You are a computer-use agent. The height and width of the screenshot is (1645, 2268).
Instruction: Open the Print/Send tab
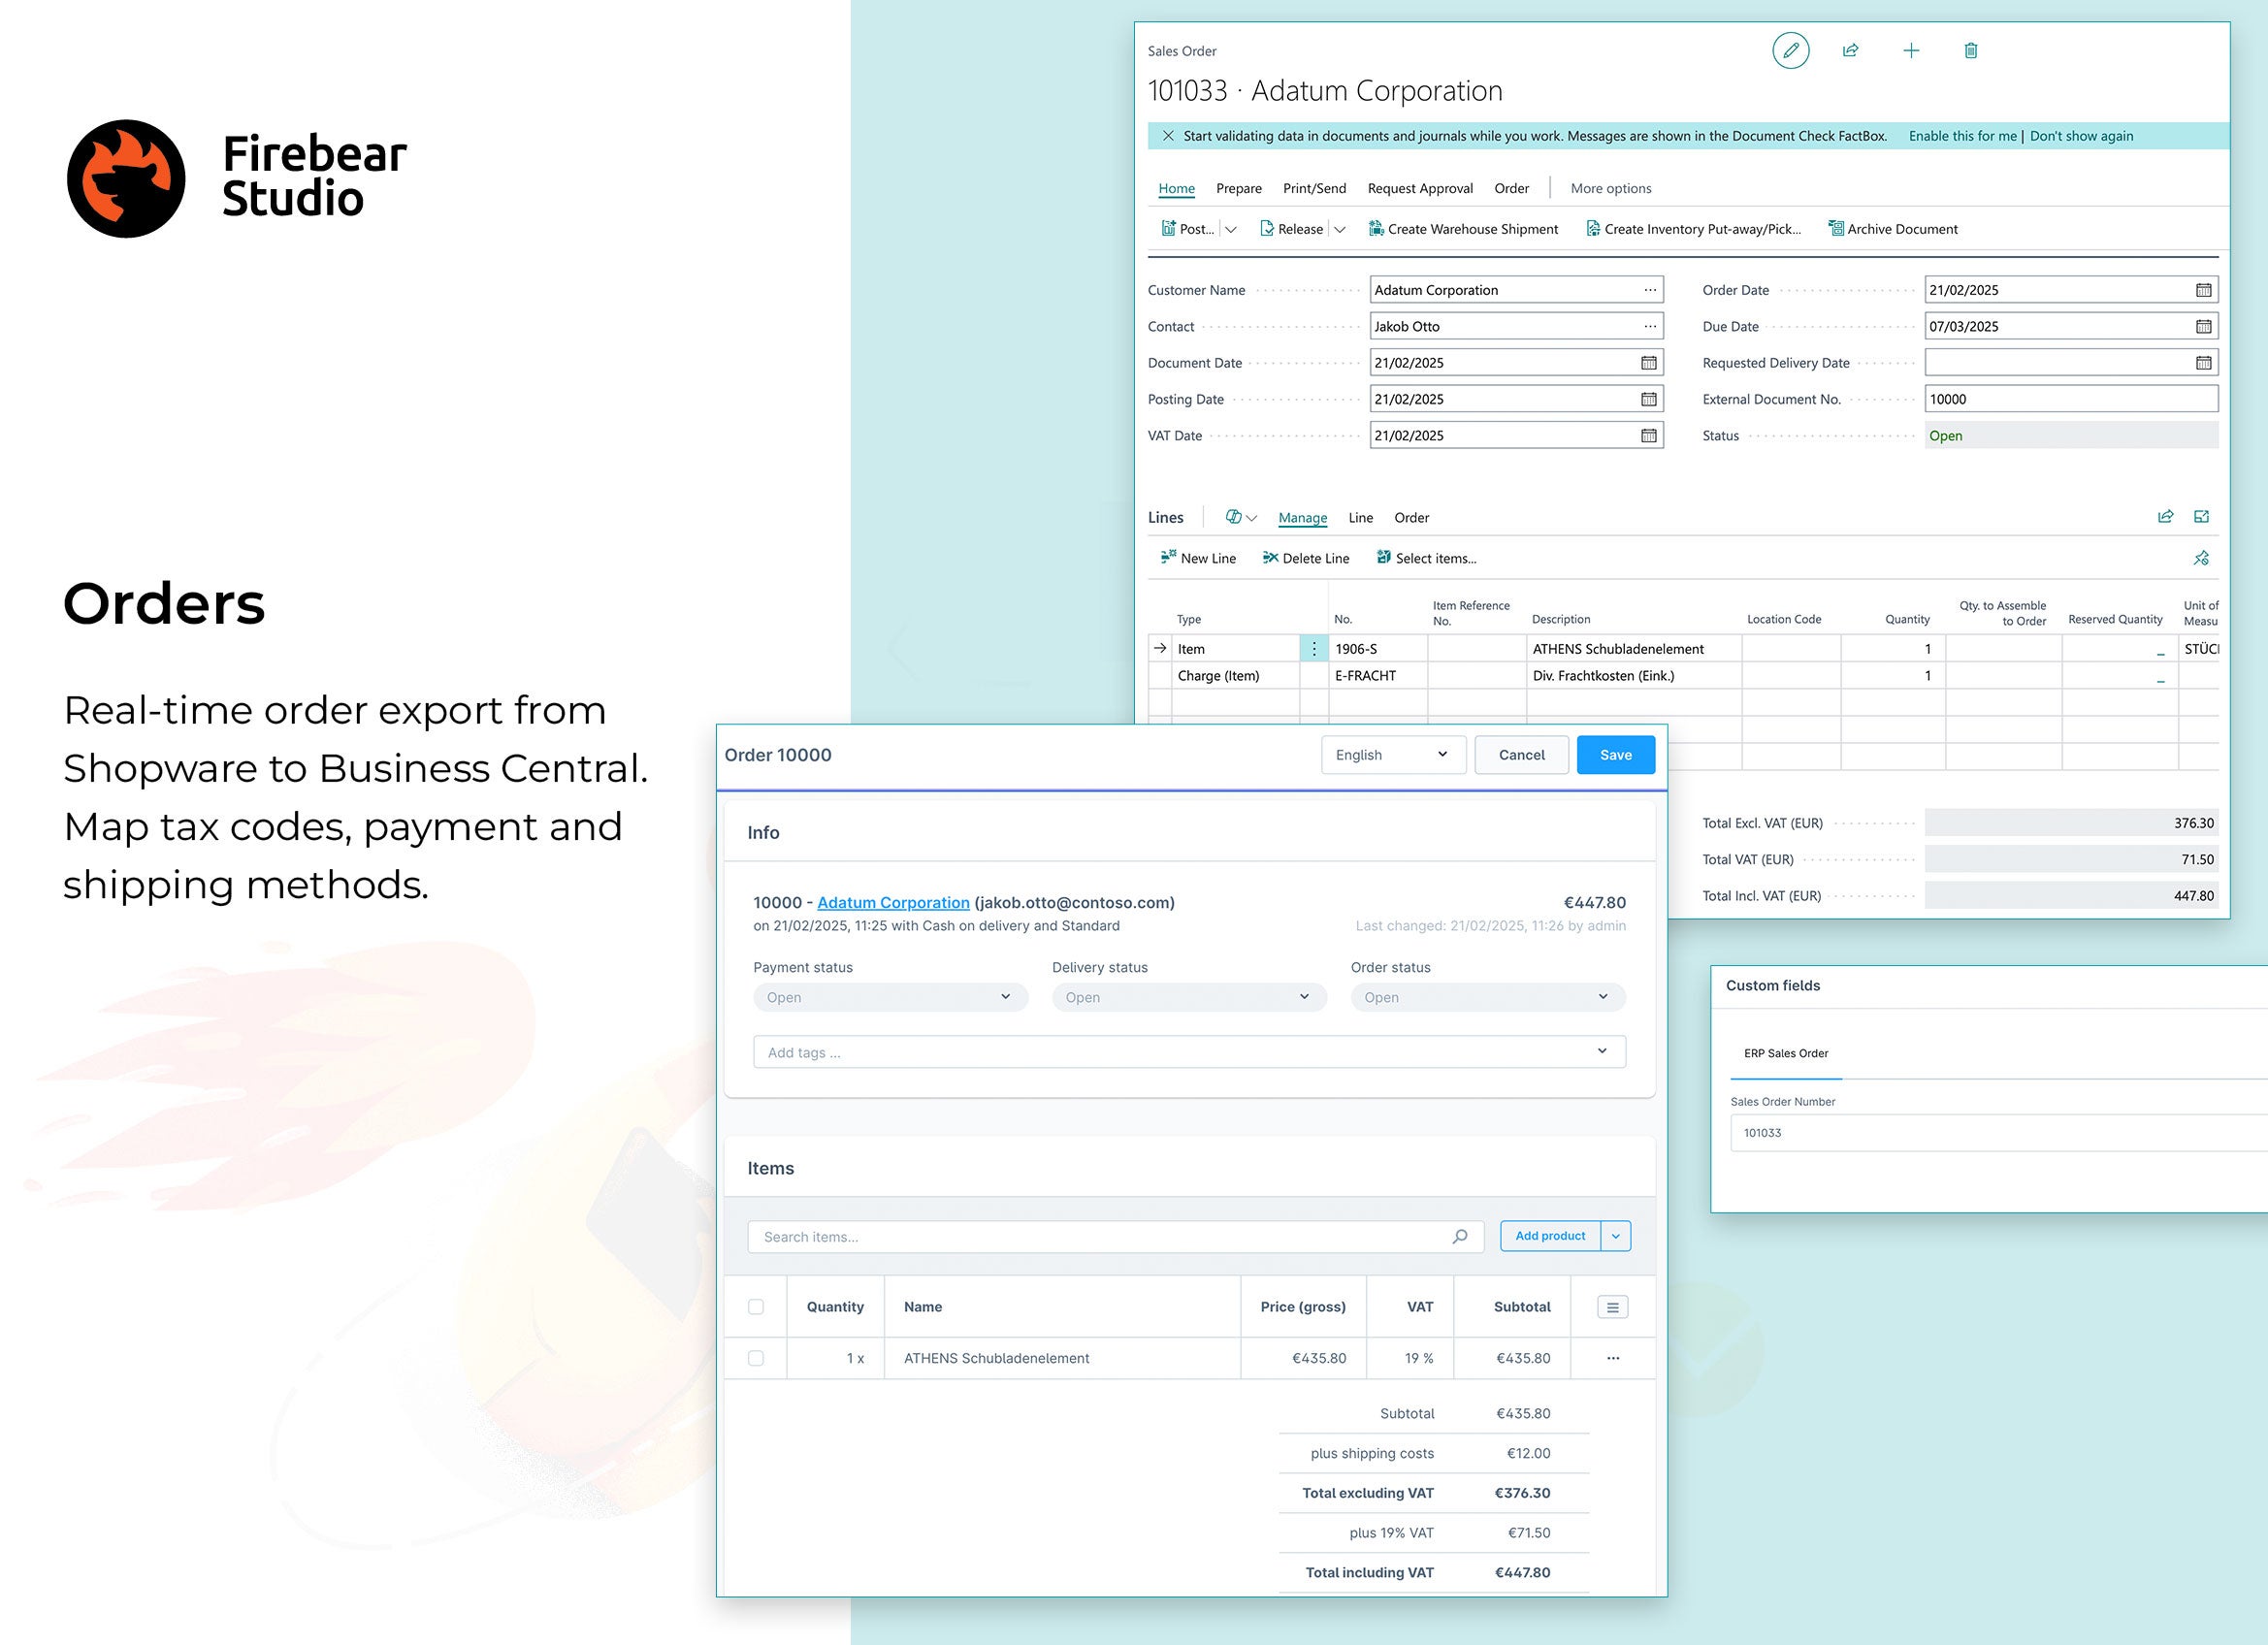click(1314, 188)
